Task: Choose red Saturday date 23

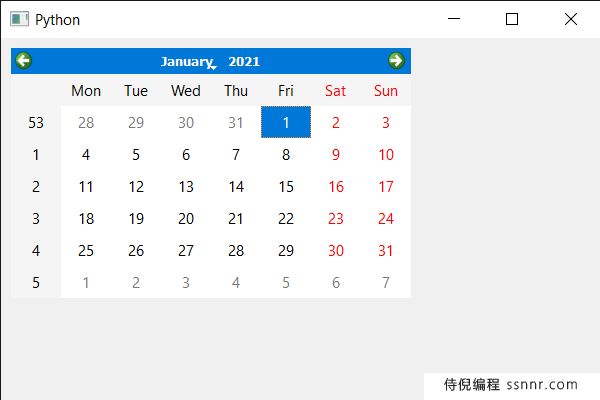Action: coord(336,218)
